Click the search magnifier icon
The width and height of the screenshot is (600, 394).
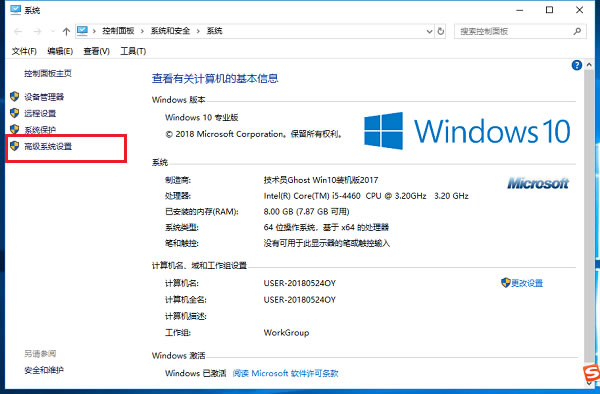[x=577, y=31]
